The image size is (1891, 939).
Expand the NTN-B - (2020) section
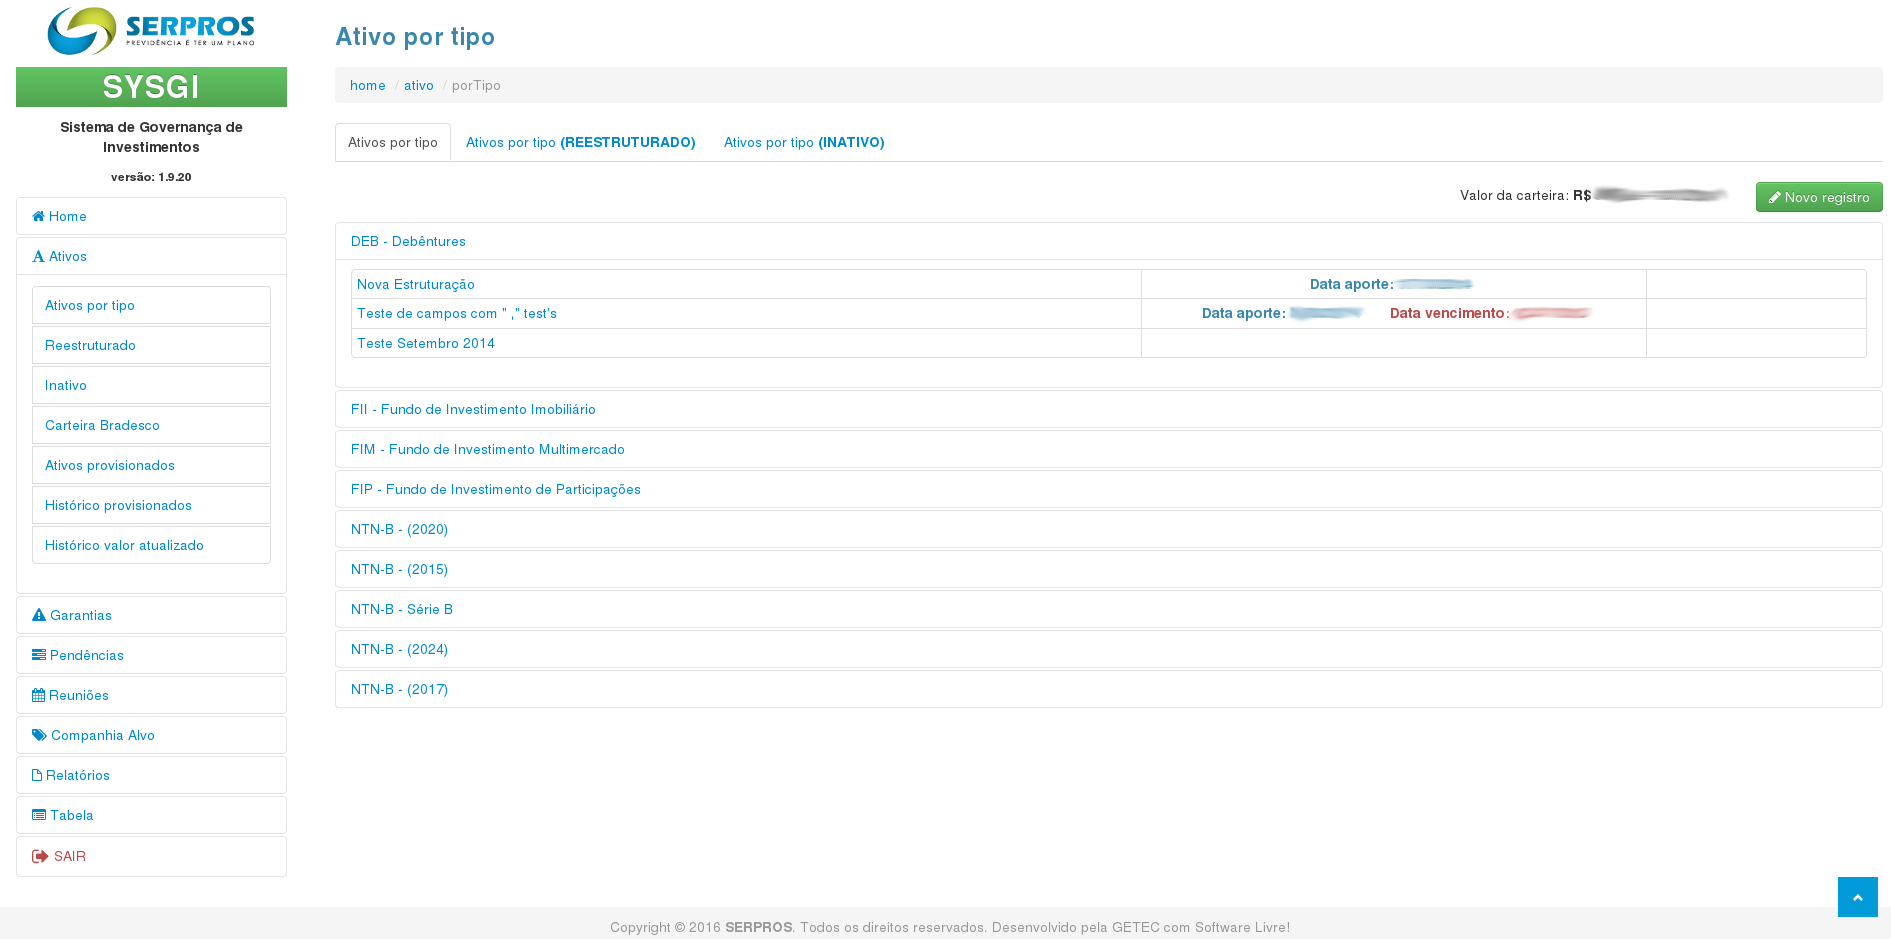tap(399, 529)
